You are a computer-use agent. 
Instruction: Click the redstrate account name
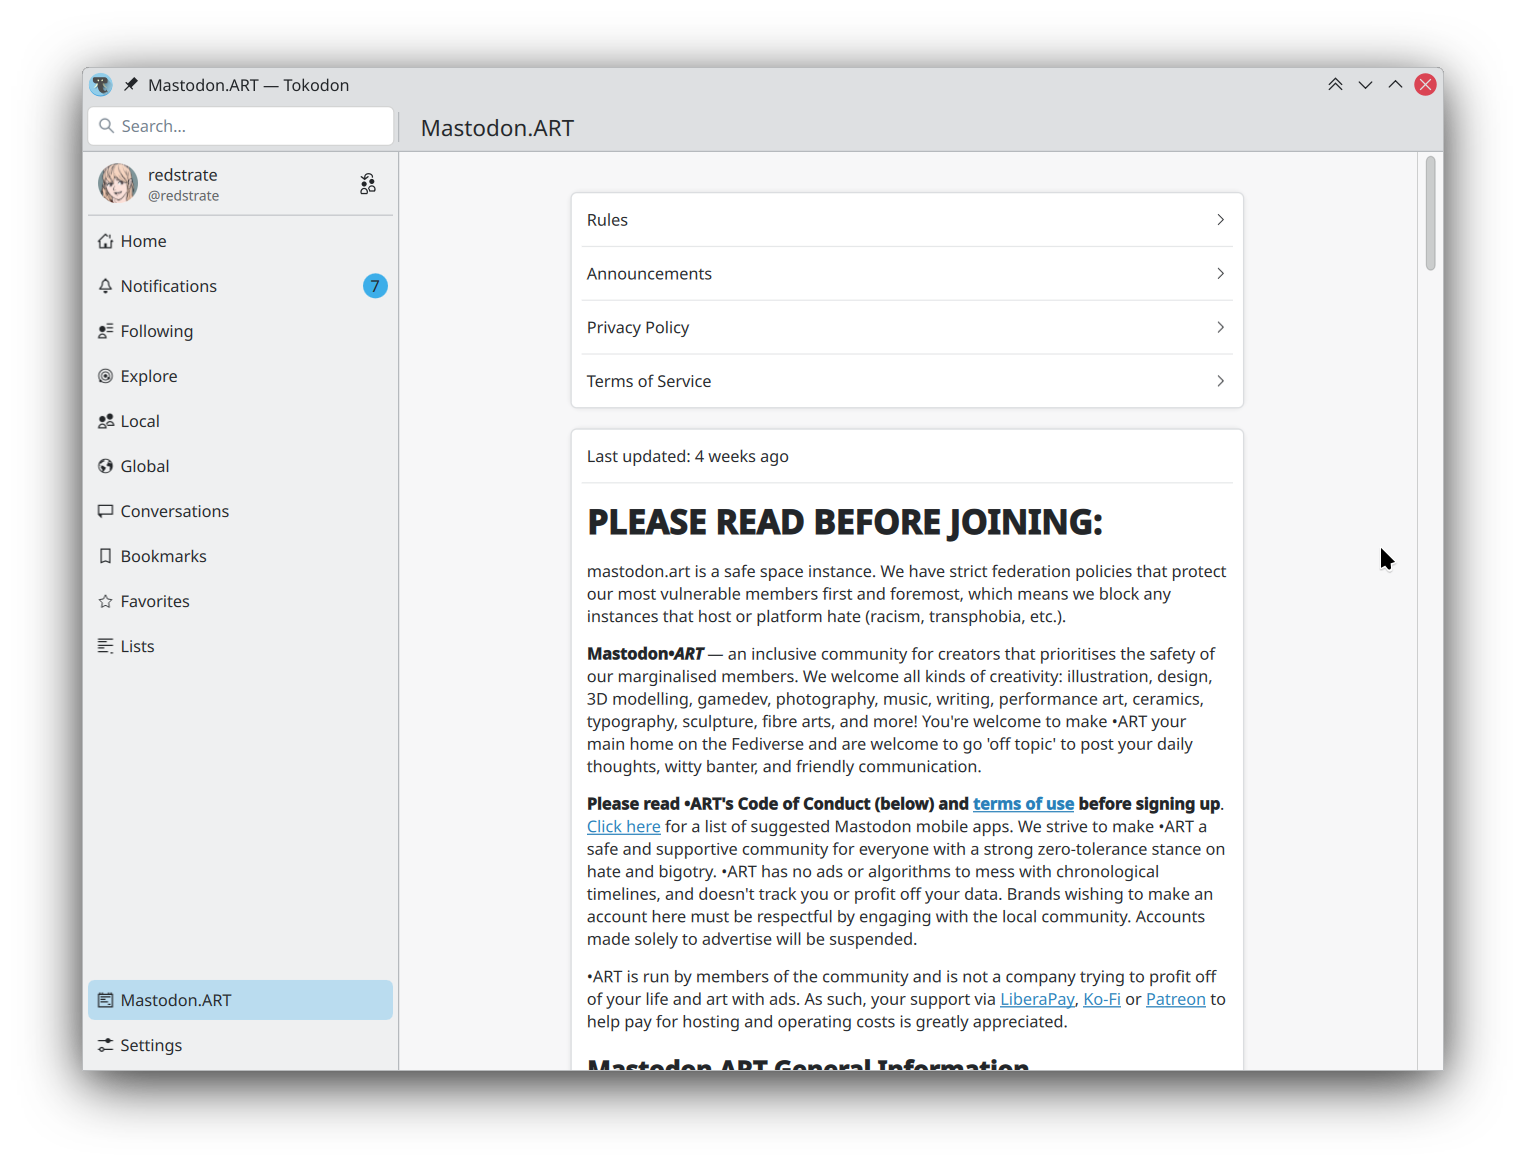(183, 175)
